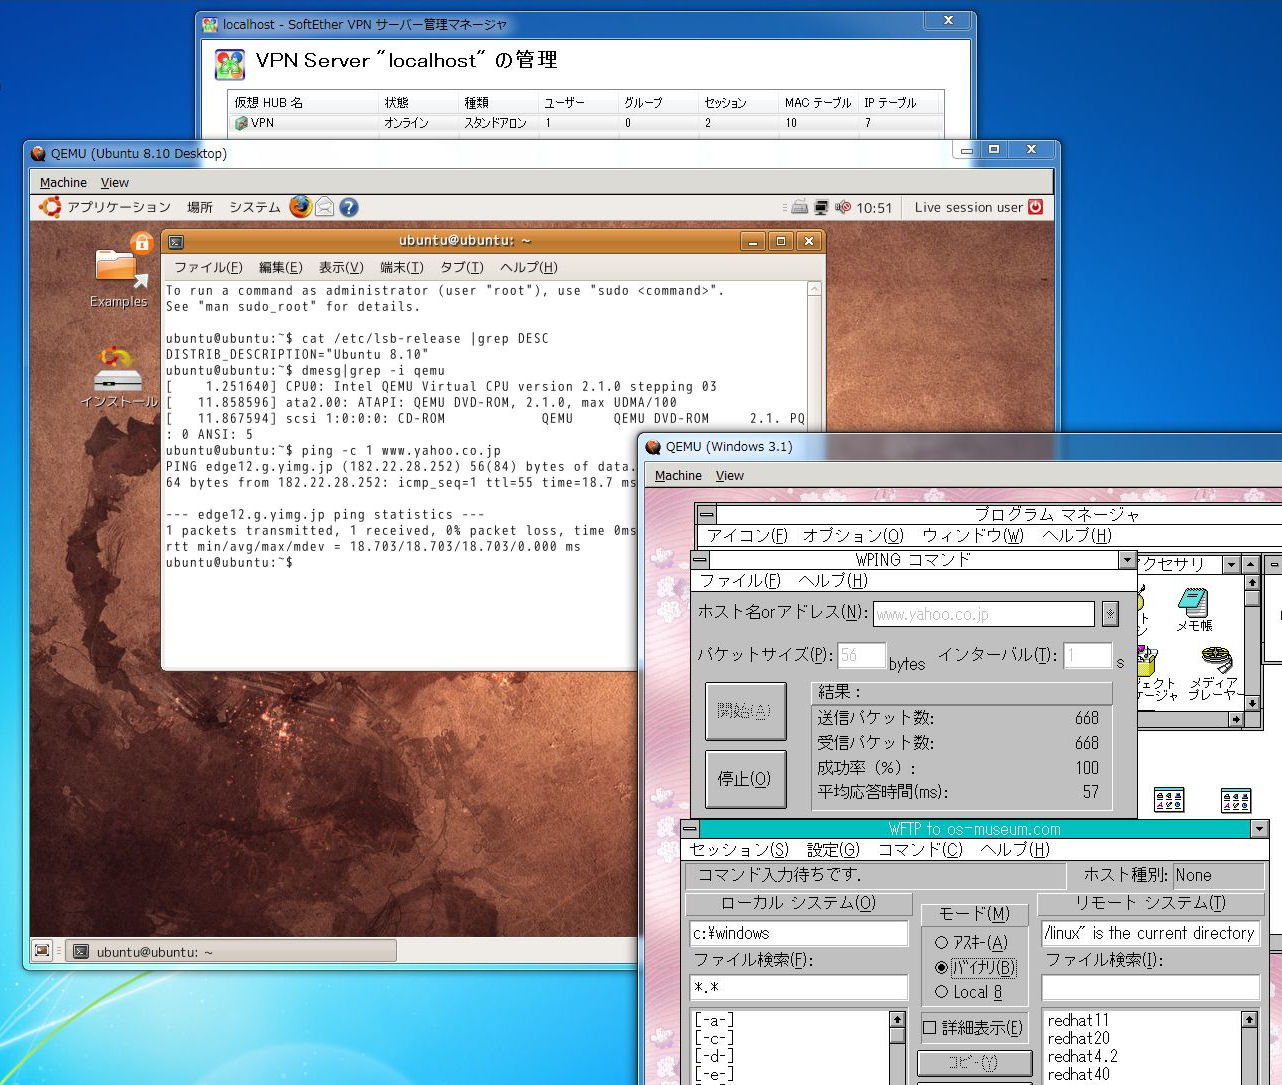Open the Machine menu of QEMU Ubuntu window
This screenshot has height=1085, width=1282.
point(63,183)
